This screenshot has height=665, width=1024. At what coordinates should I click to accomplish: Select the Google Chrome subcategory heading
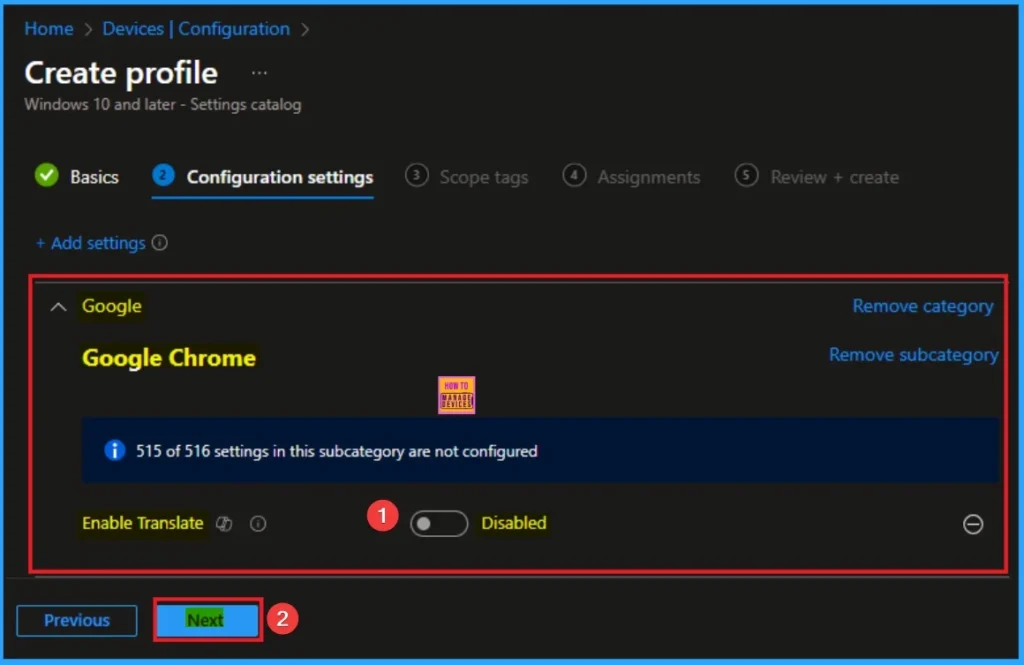[168, 358]
